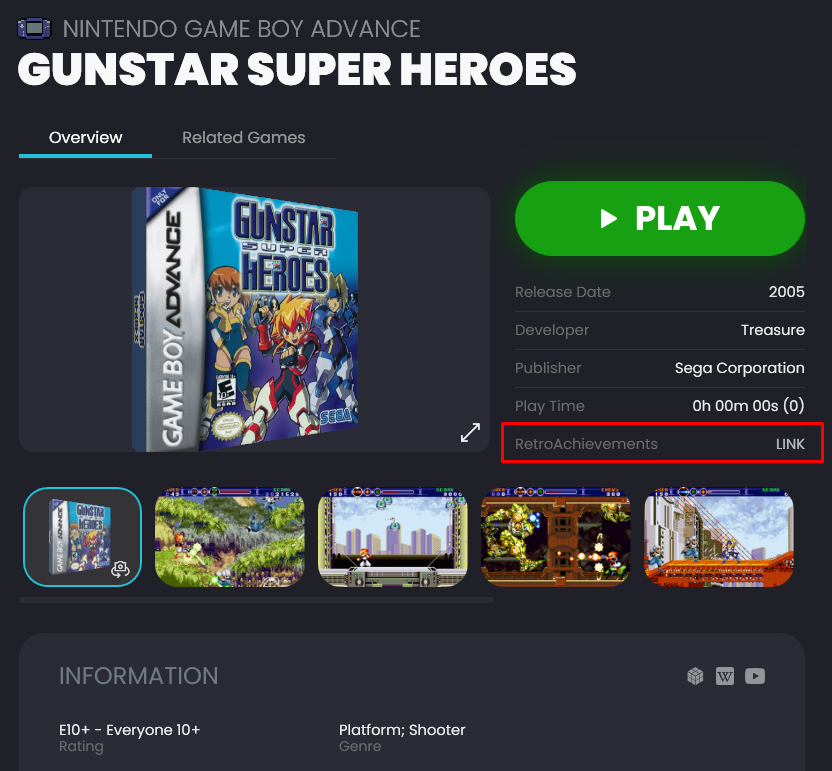
Task: Select the city skyline screenshot thumbnail
Action: (x=393, y=537)
